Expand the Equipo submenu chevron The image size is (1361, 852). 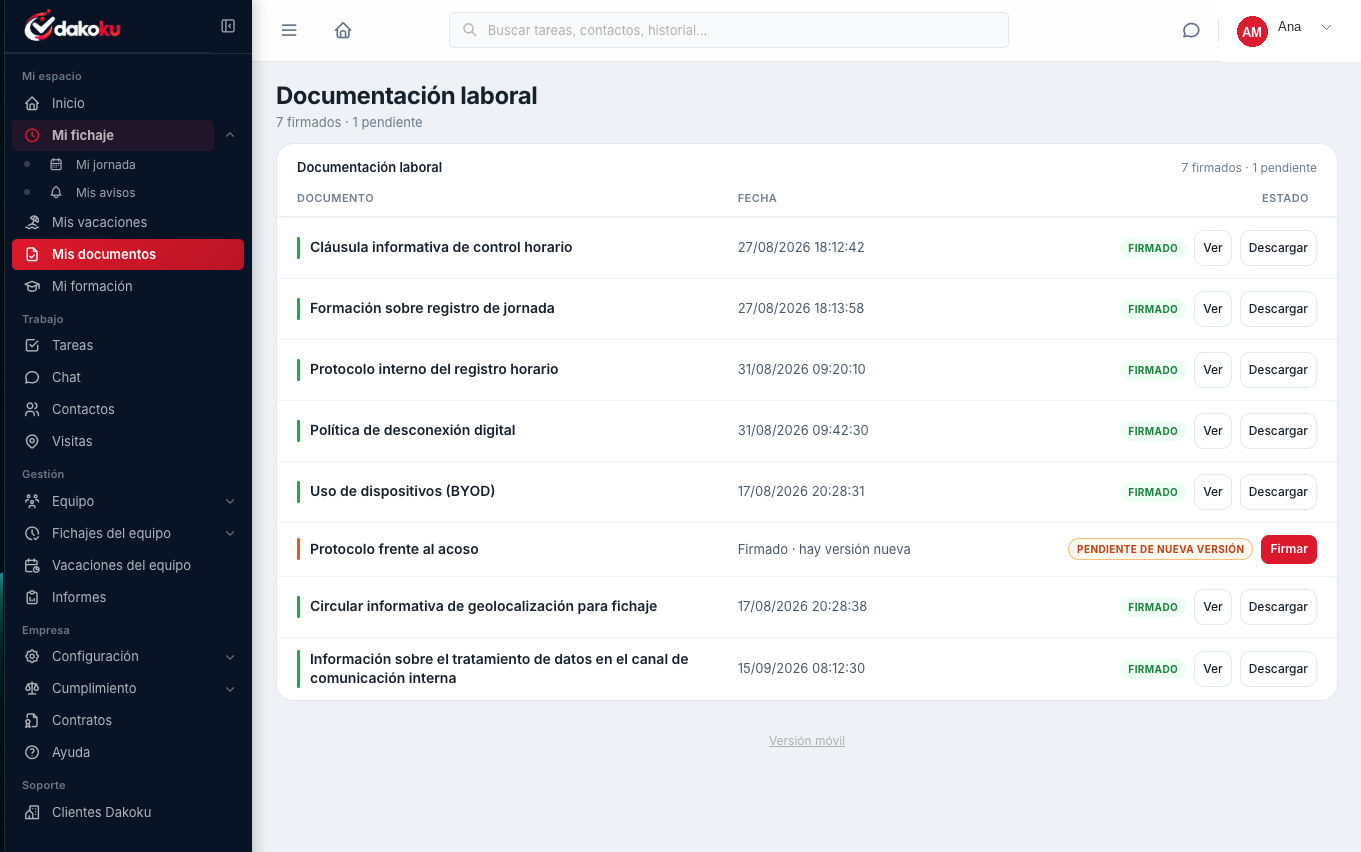coord(230,501)
